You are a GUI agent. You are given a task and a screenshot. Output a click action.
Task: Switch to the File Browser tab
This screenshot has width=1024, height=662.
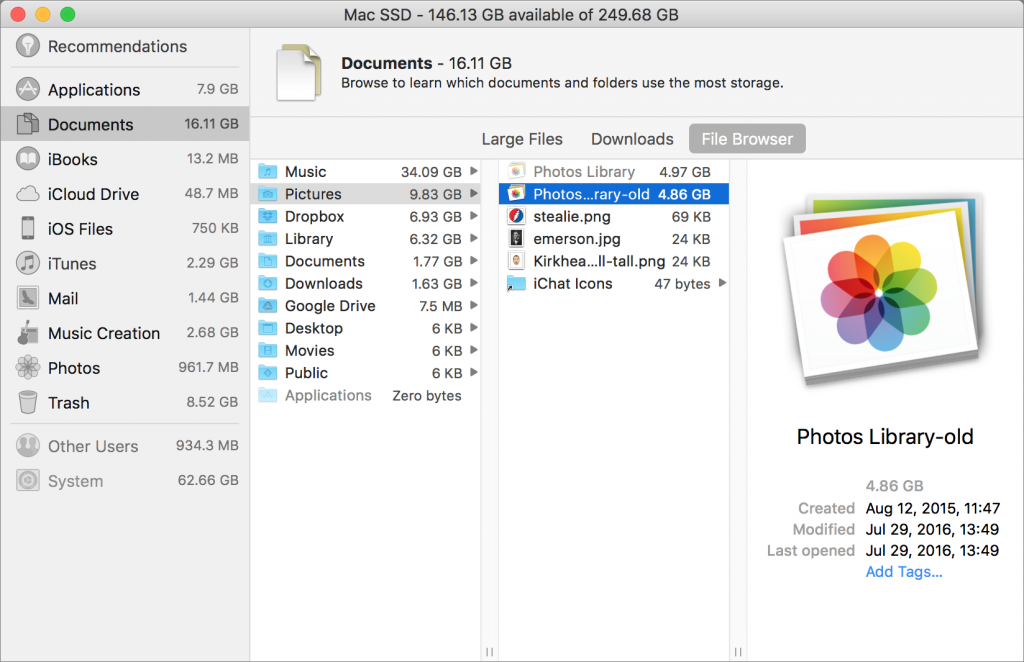point(747,139)
